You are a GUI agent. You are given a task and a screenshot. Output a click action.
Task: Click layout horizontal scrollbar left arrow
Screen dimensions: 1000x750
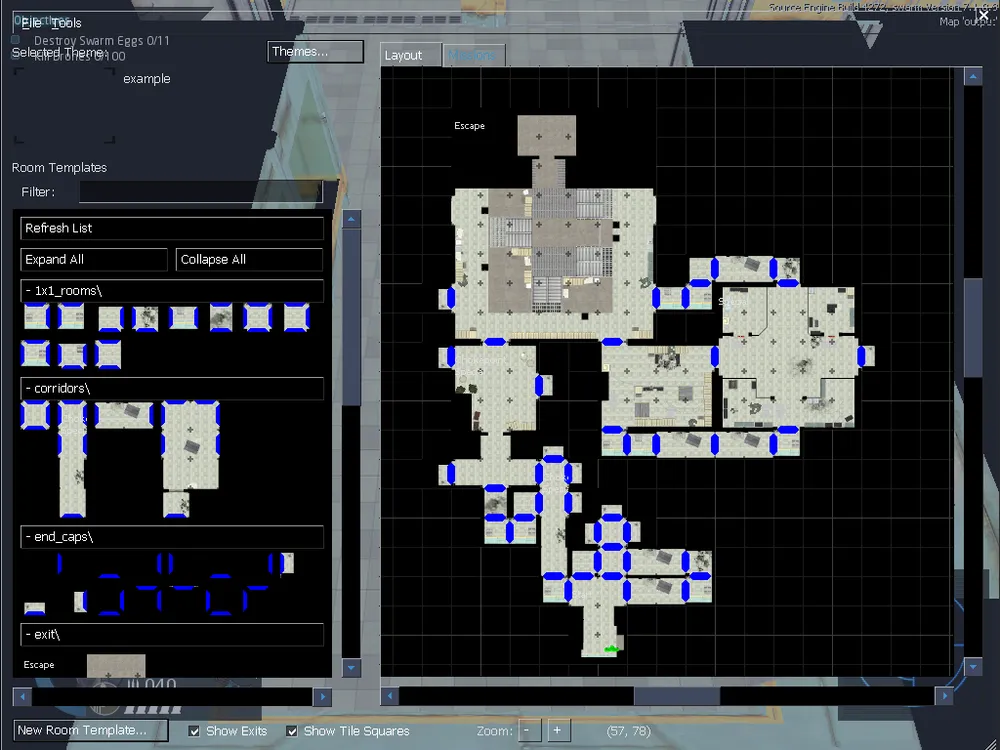click(x=390, y=696)
